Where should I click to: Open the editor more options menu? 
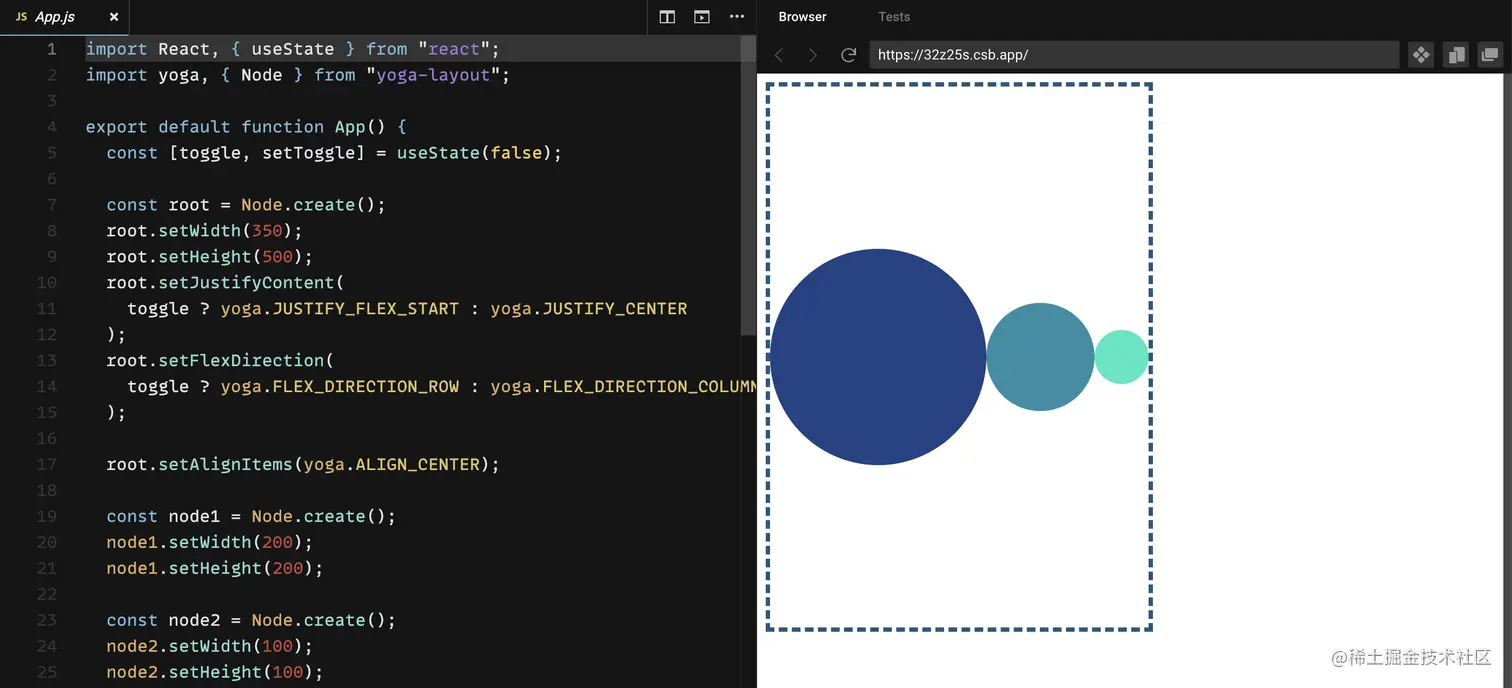click(737, 17)
